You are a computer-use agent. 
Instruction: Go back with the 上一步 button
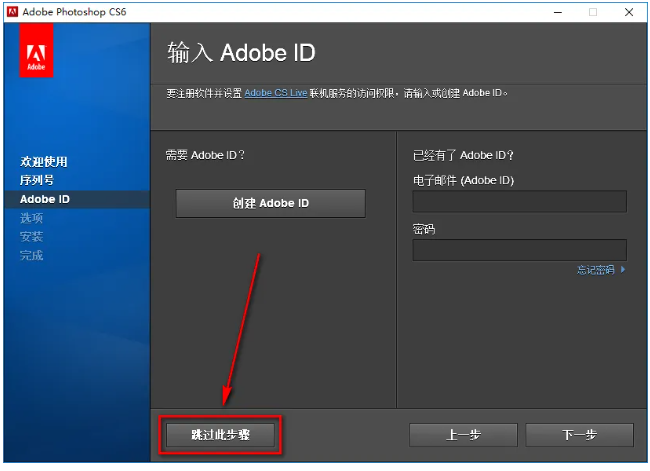[x=463, y=435]
